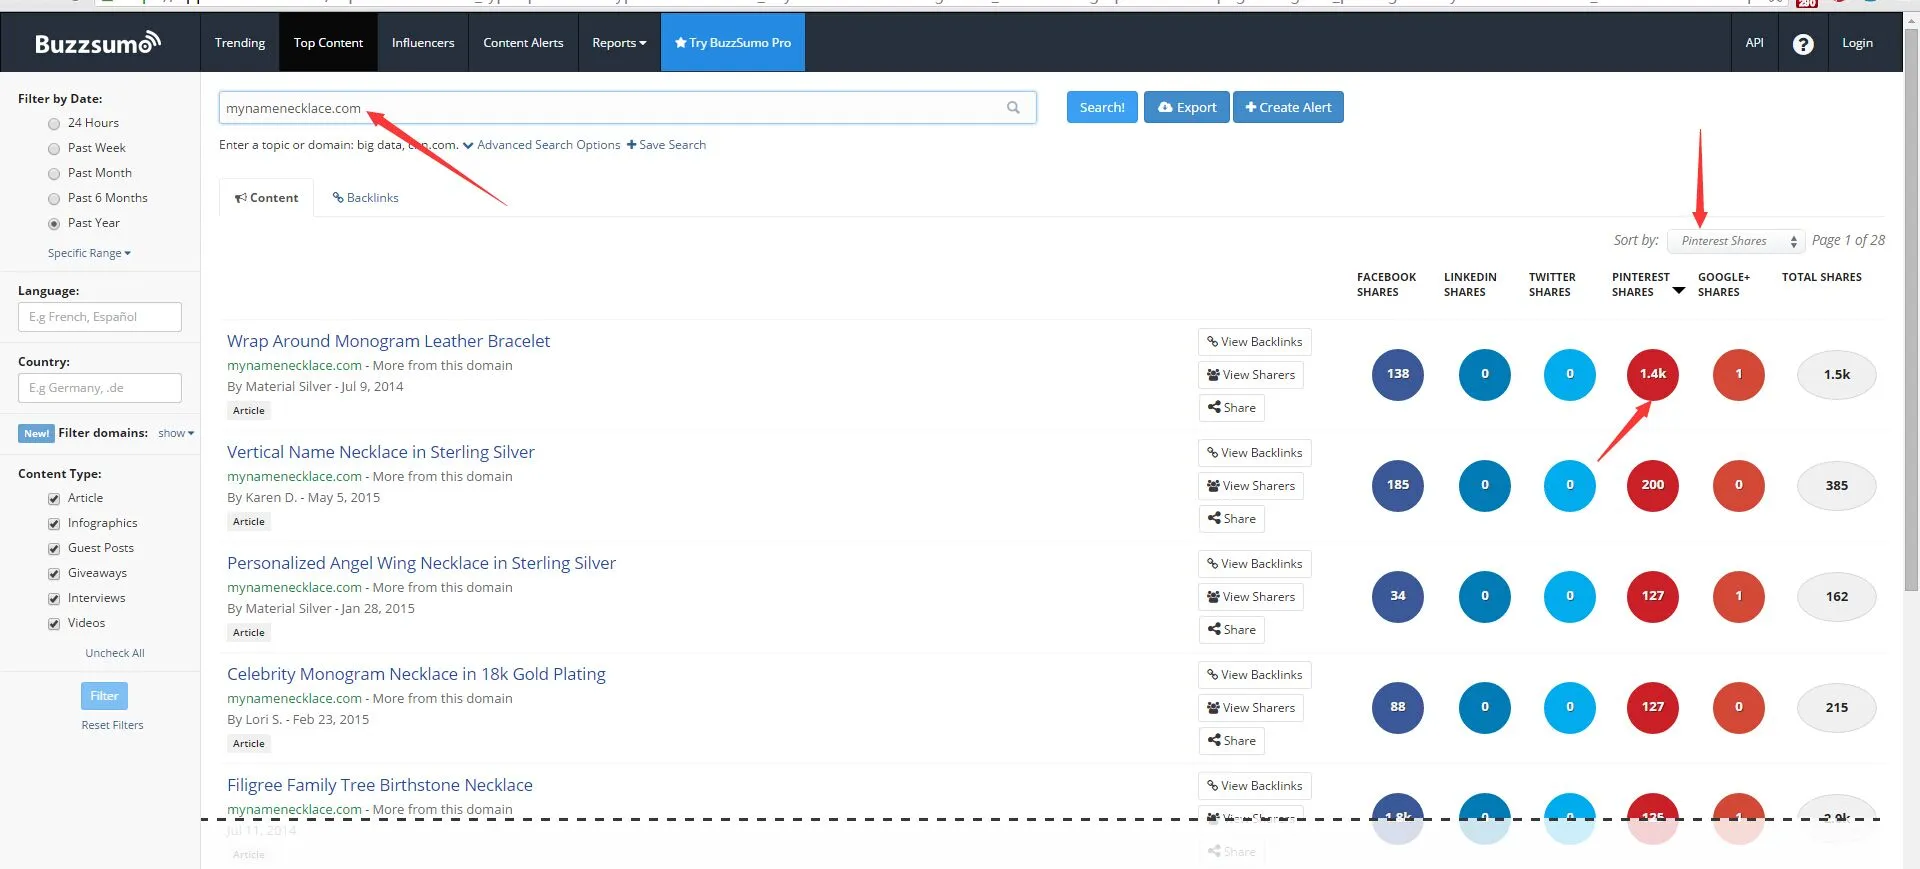Toggle the Infographics checkbox
1920x869 pixels.
[x=54, y=524]
